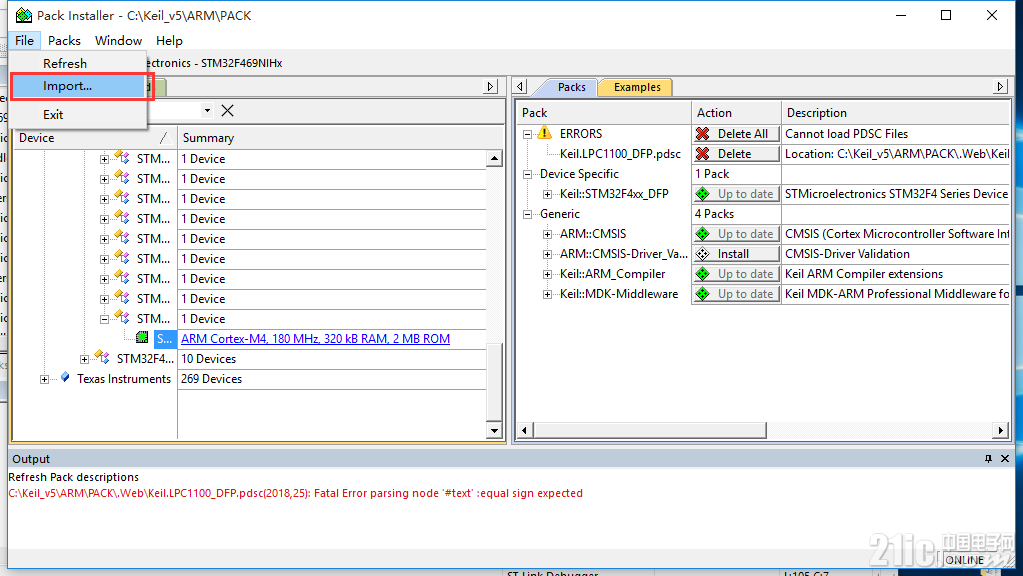Click the device list scrollbar down arrow
The image size is (1023, 576).
click(x=494, y=430)
